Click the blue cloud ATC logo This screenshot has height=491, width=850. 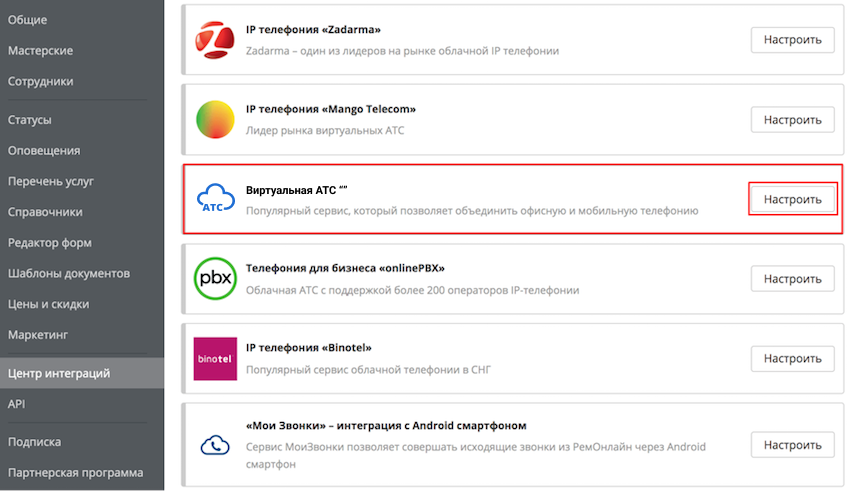(x=215, y=199)
